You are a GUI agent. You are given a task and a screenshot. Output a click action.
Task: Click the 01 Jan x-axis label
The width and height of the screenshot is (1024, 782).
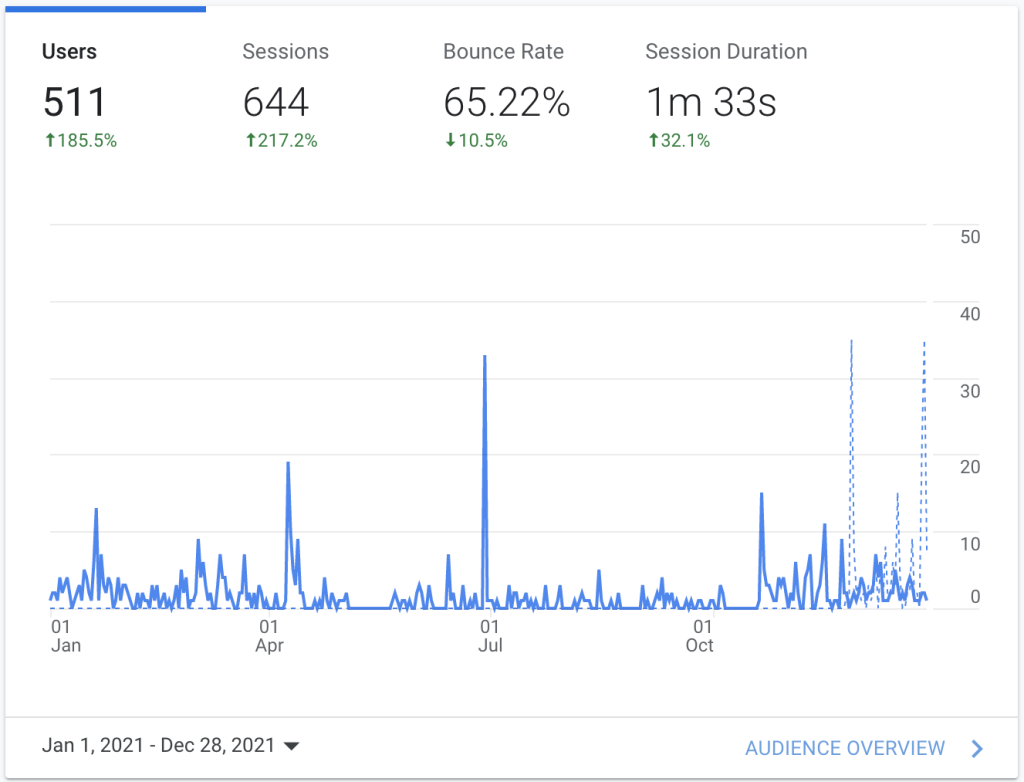(64, 636)
